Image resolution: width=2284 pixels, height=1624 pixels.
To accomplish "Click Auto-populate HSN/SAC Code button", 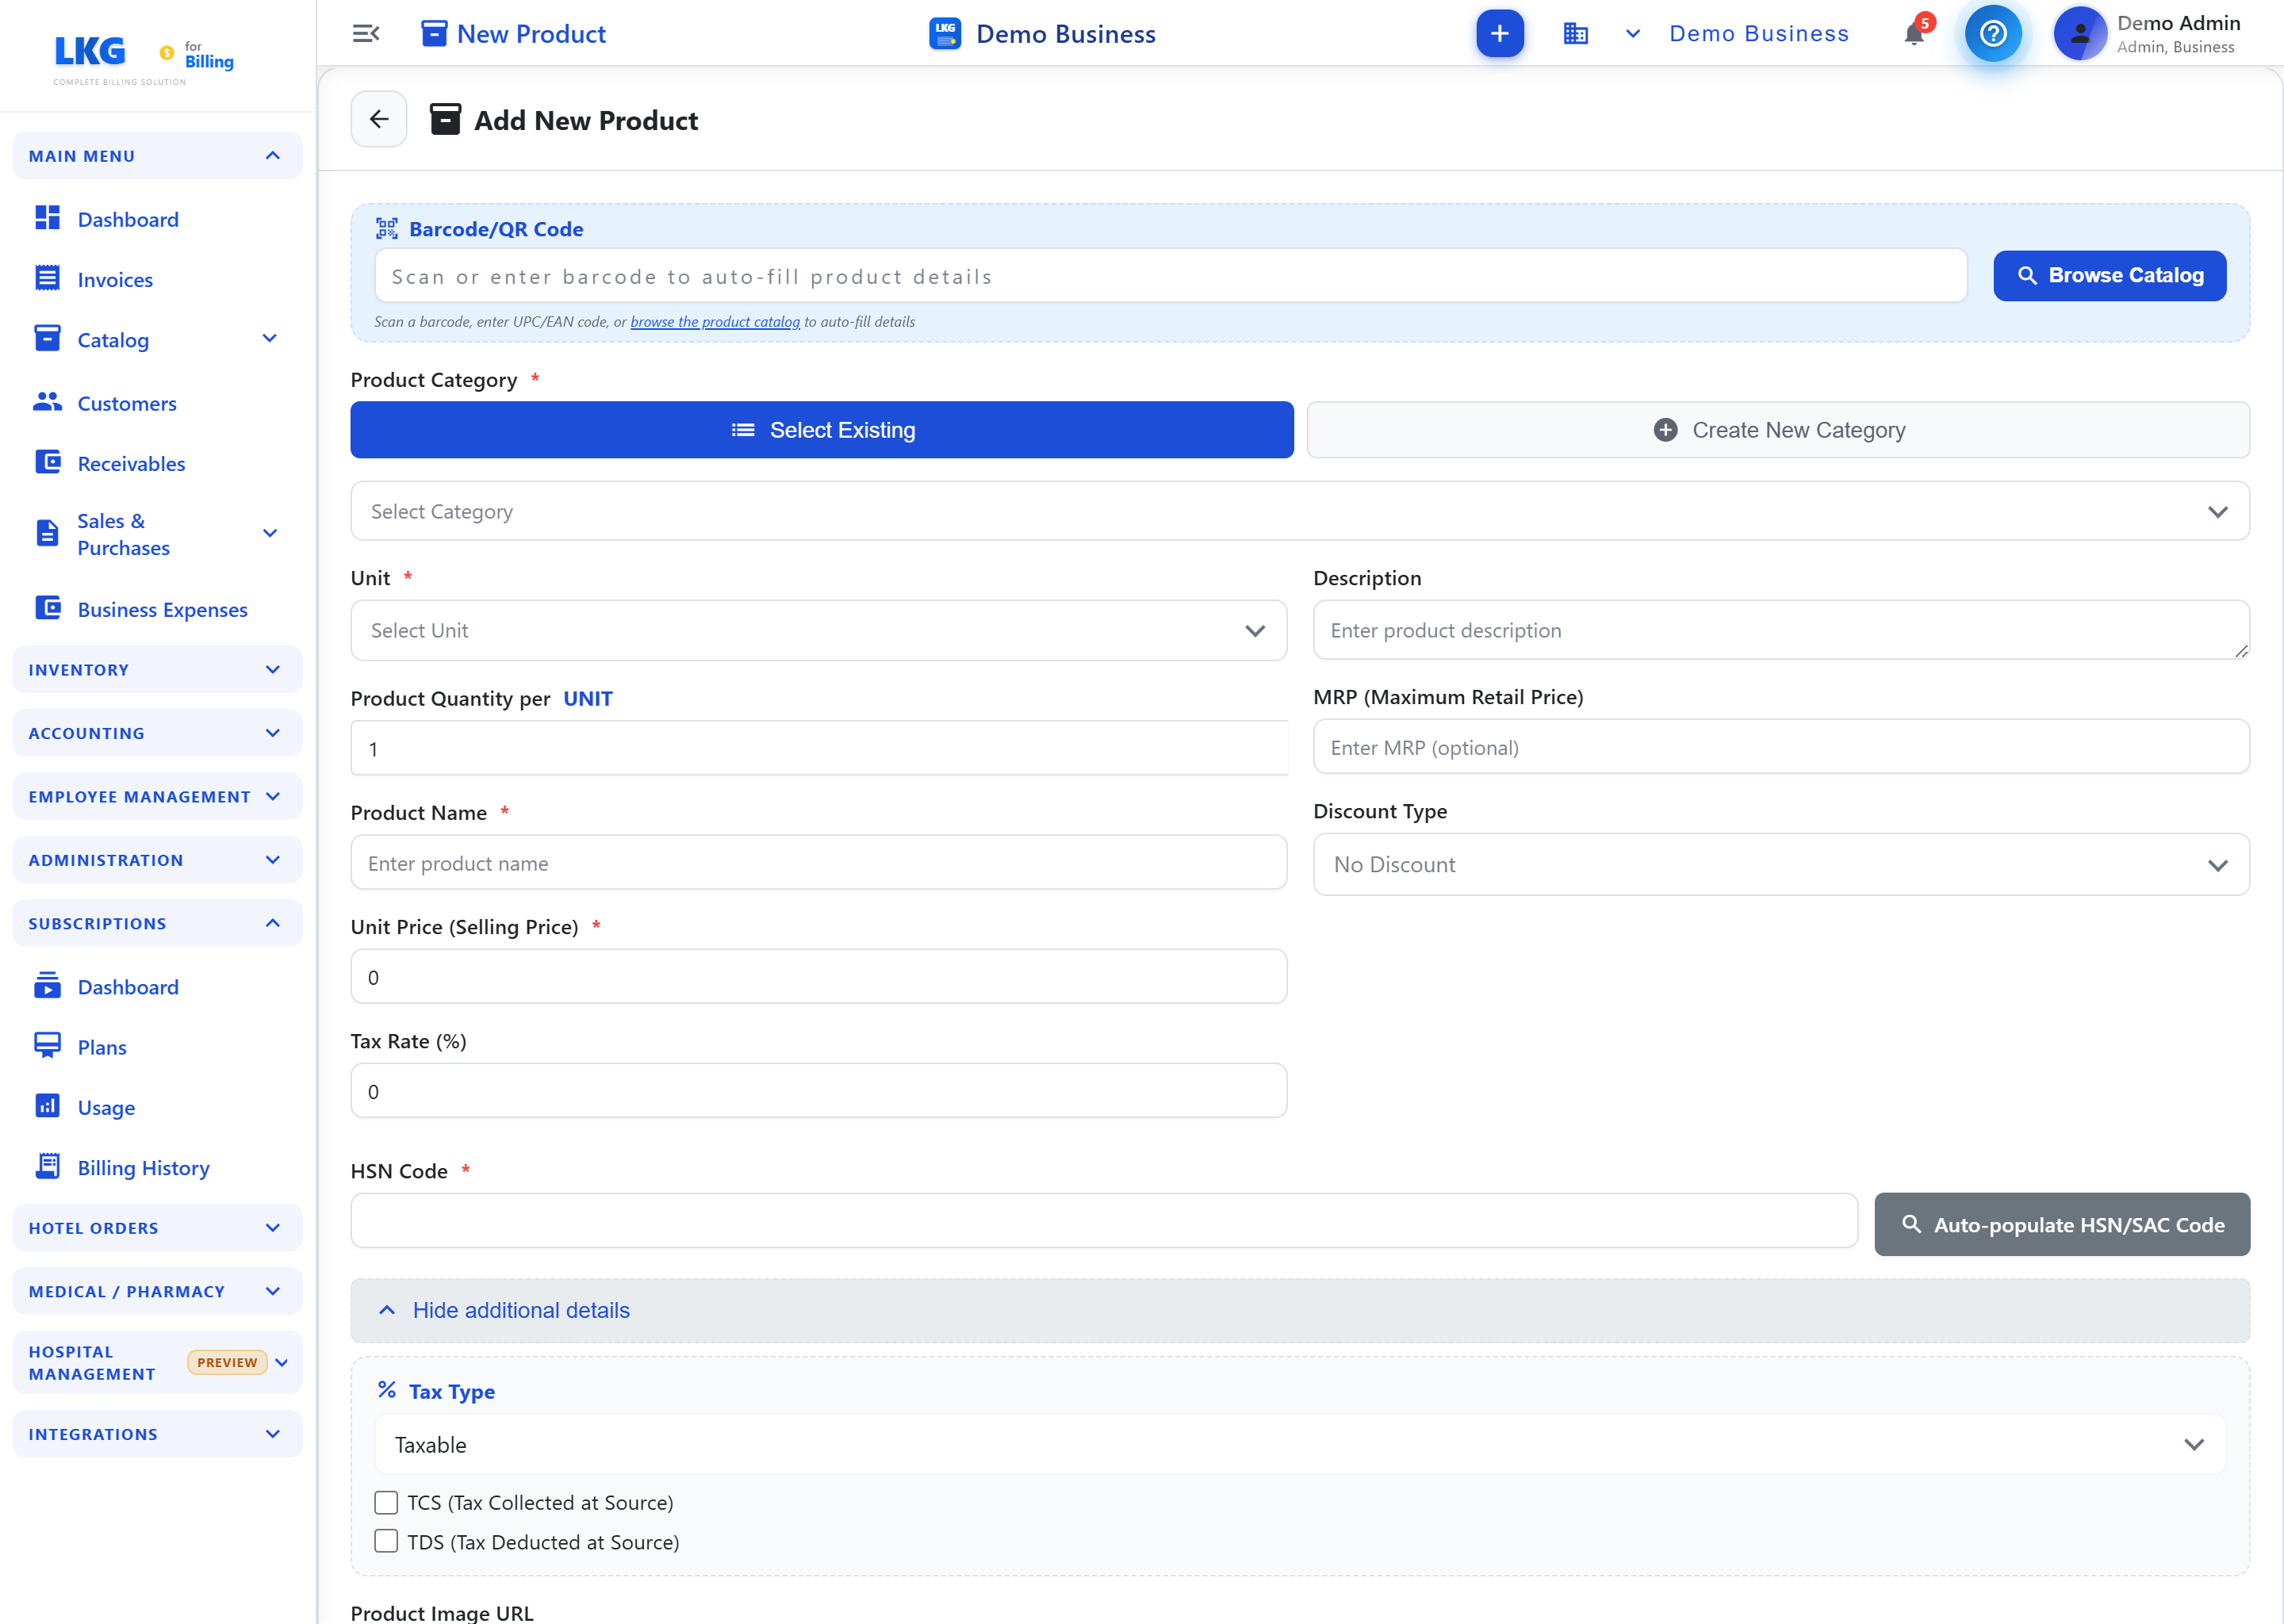I will [x=2061, y=1225].
